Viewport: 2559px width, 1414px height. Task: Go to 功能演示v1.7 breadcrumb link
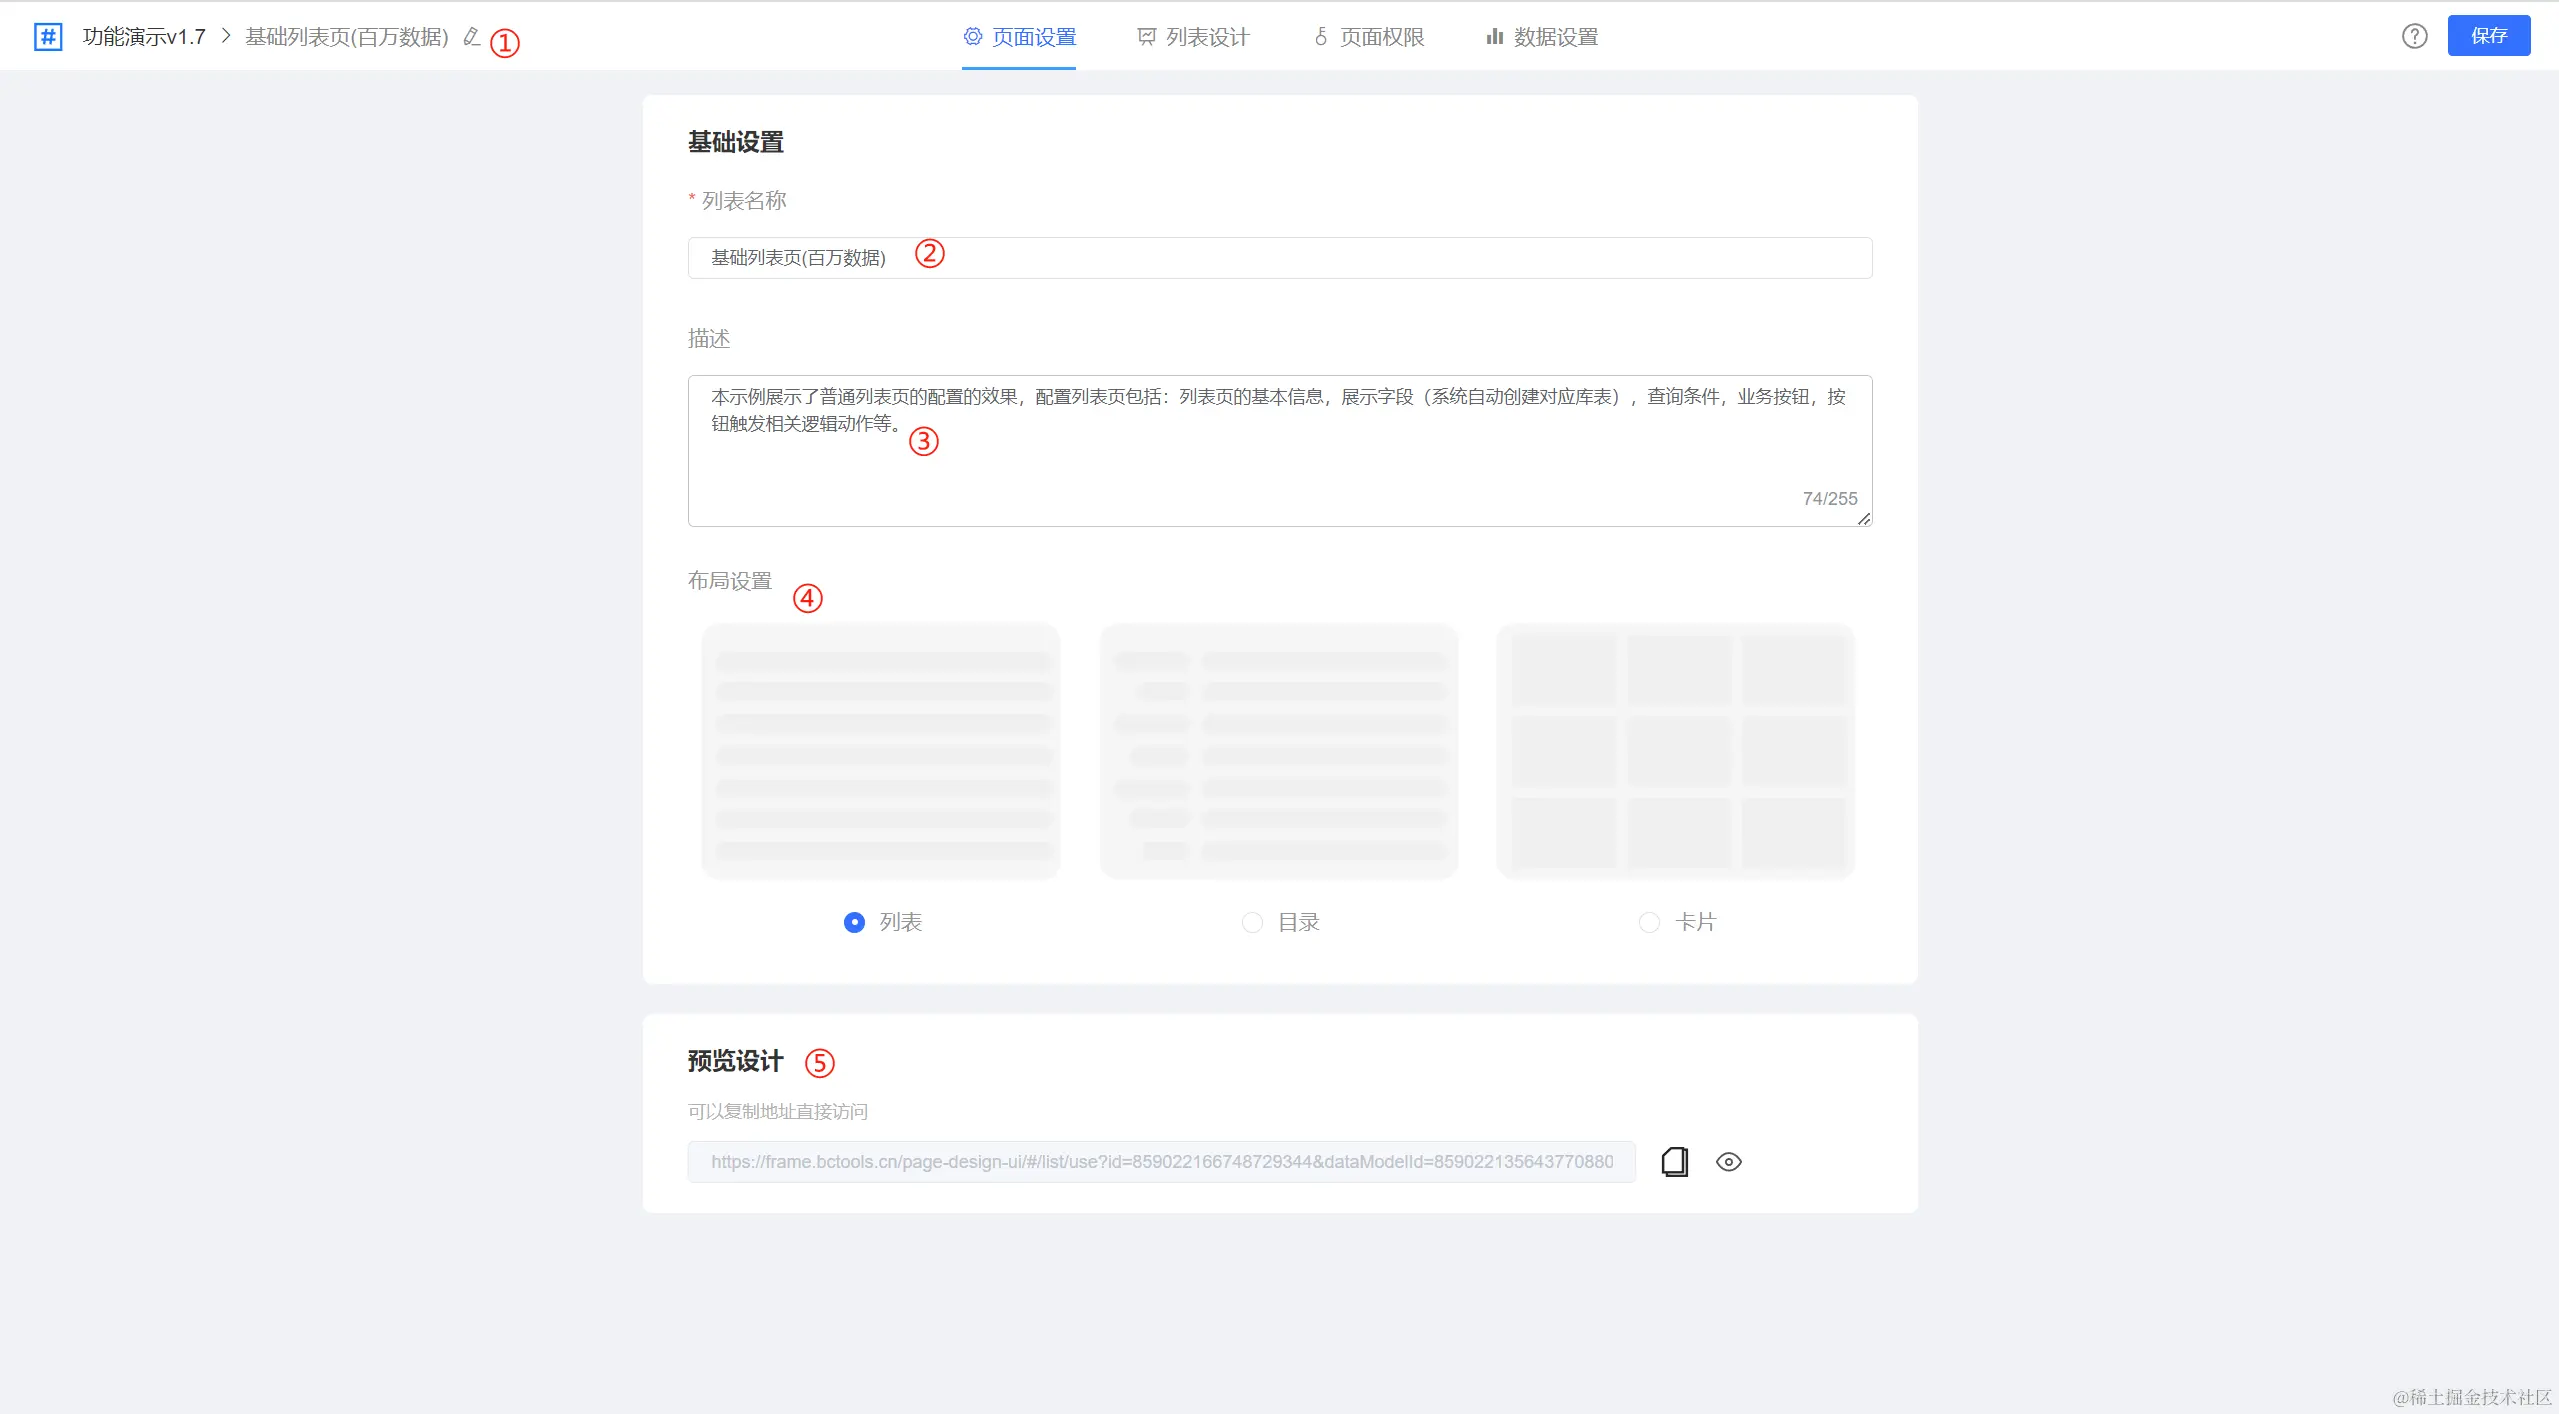click(144, 37)
